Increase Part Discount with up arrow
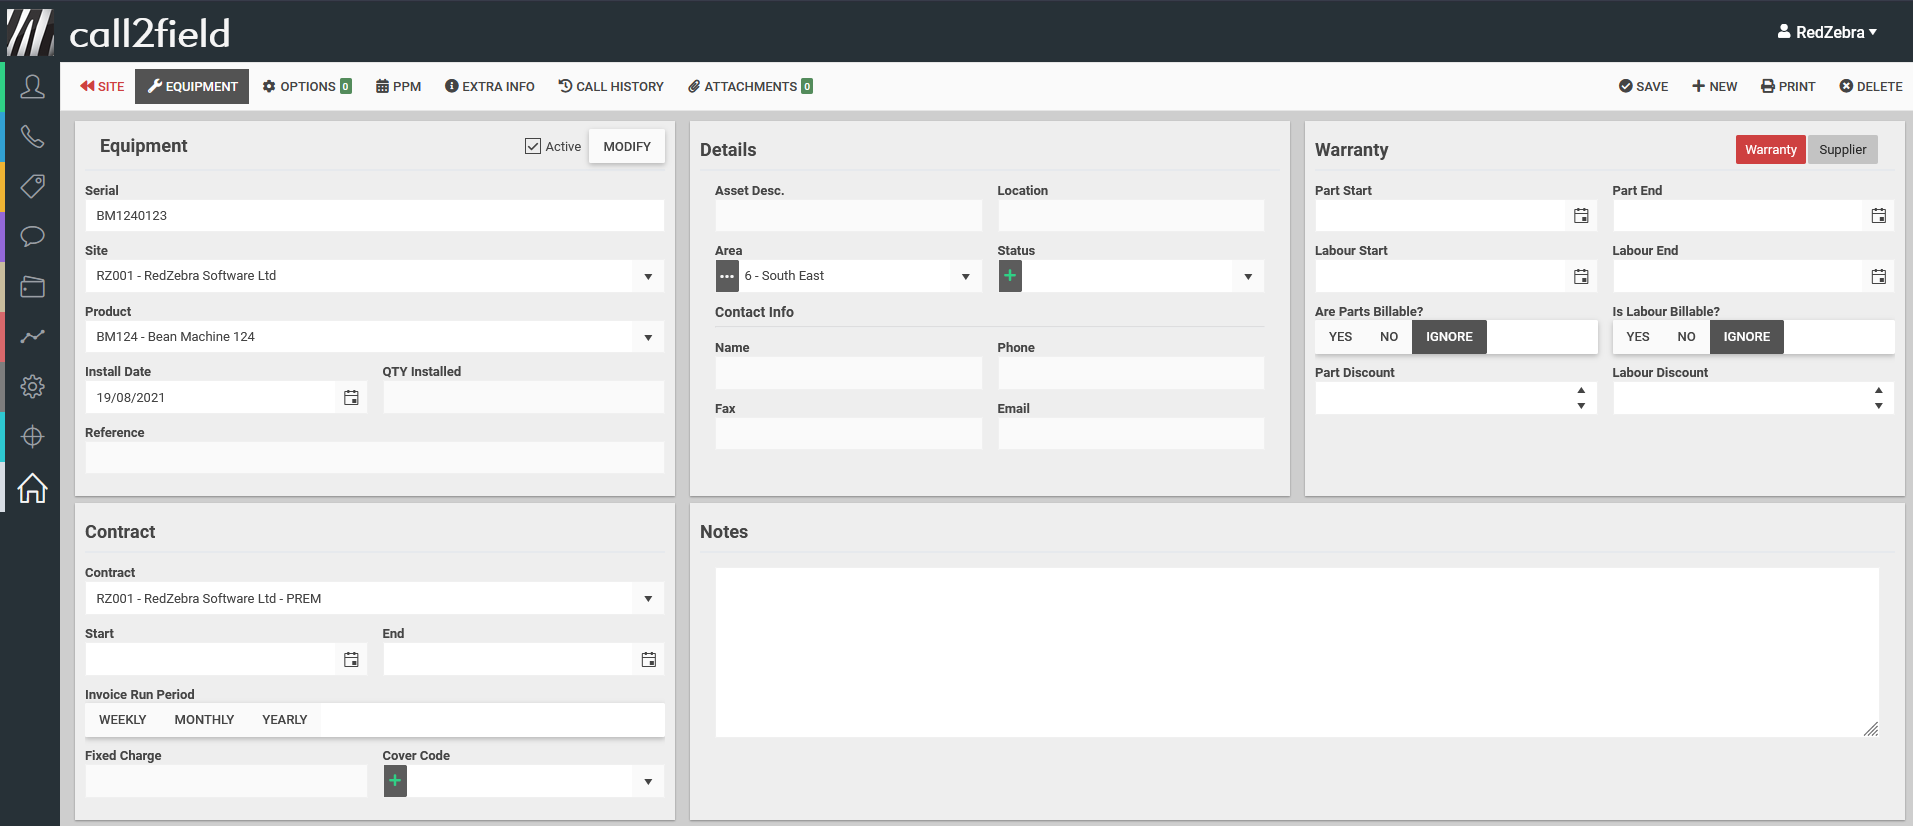The height and width of the screenshot is (826, 1913). (x=1581, y=391)
